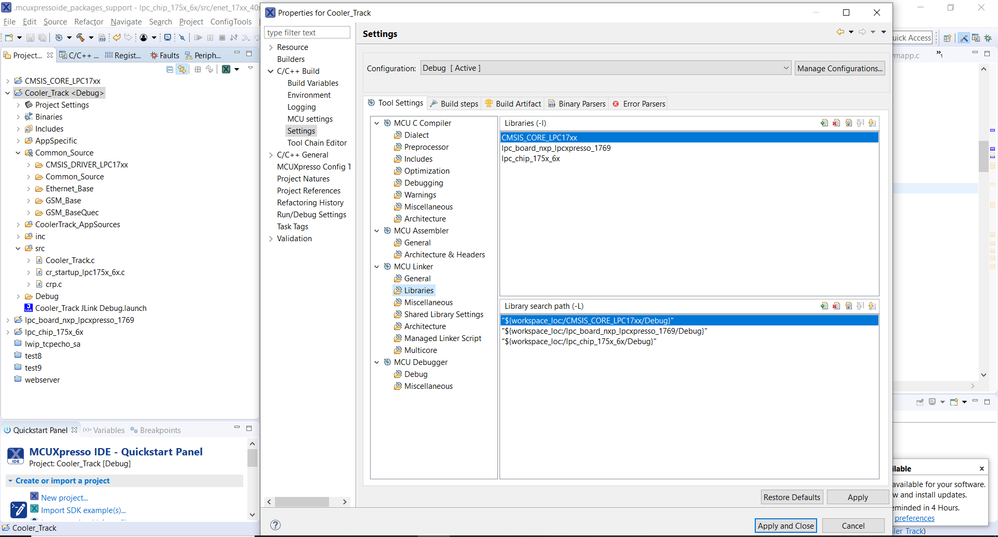Click the green MCUXpresso X icon in Project Explorer toolbar
This screenshot has height=537, width=998.
226,69
